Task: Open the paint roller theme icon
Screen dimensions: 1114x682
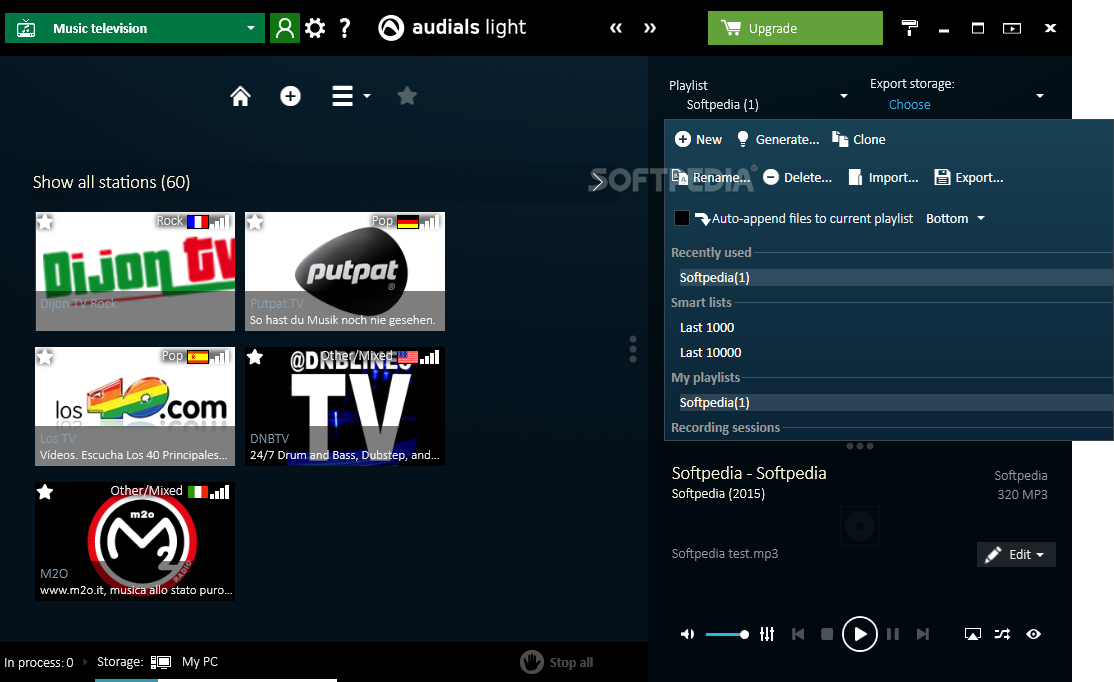Action: (909, 28)
